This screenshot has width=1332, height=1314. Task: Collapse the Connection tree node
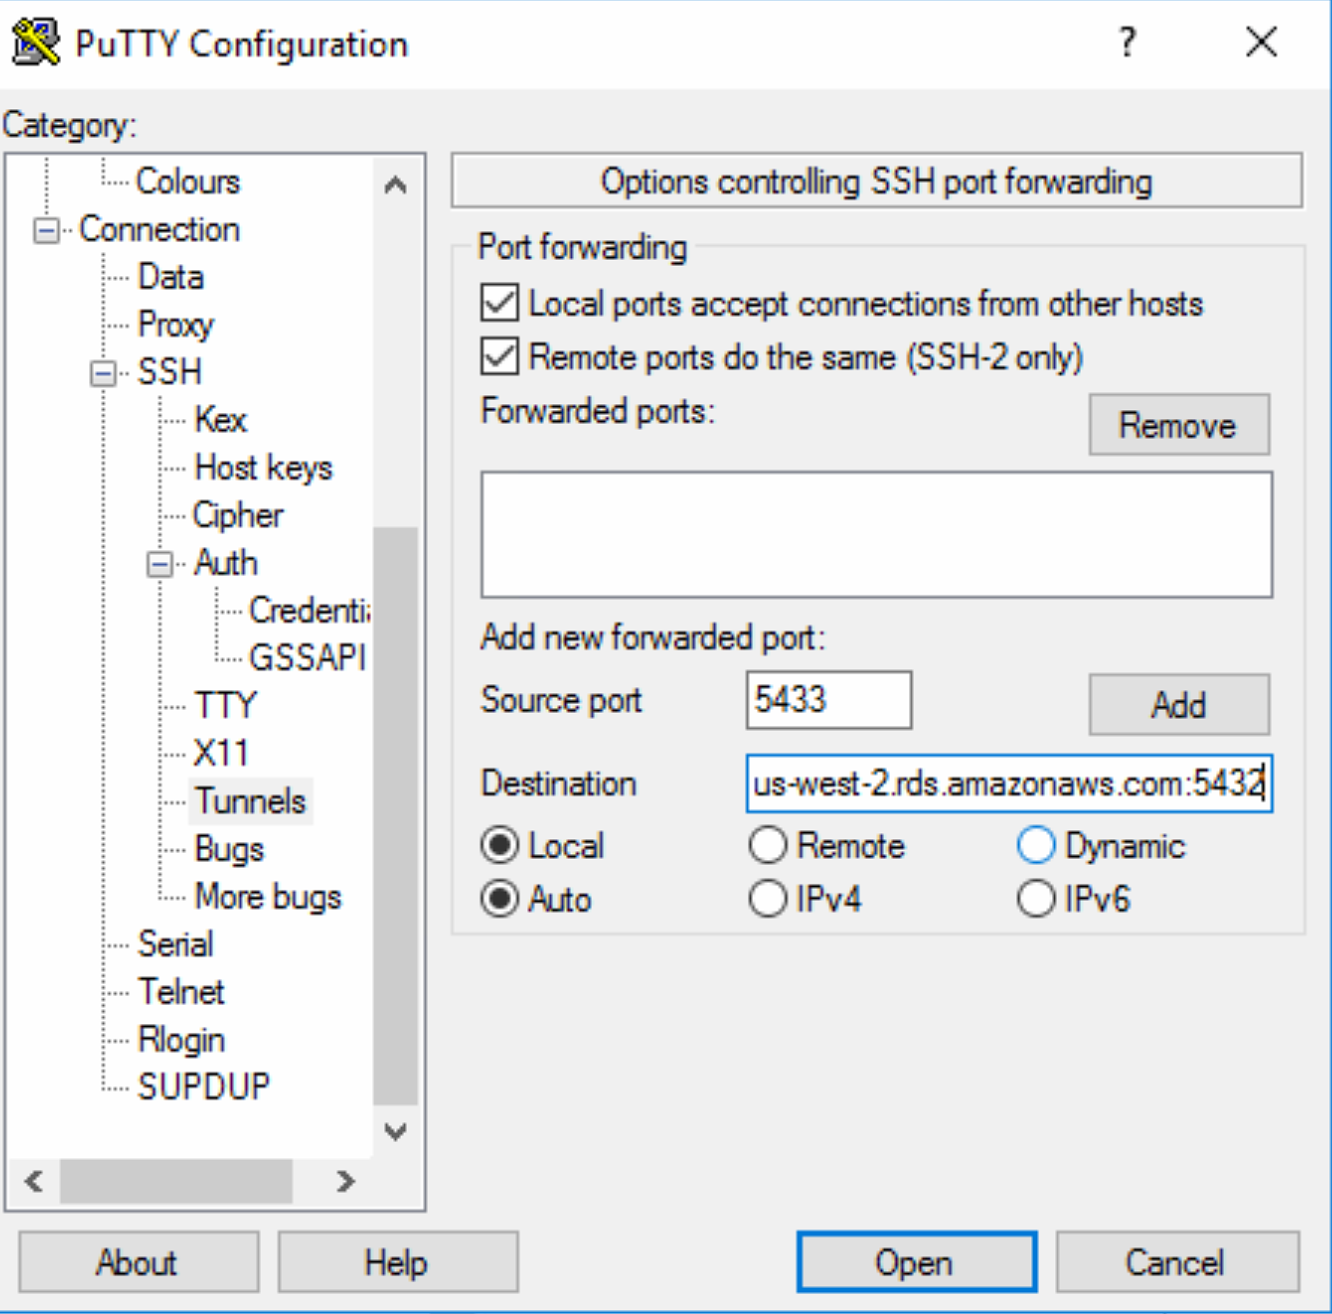(46, 230)
